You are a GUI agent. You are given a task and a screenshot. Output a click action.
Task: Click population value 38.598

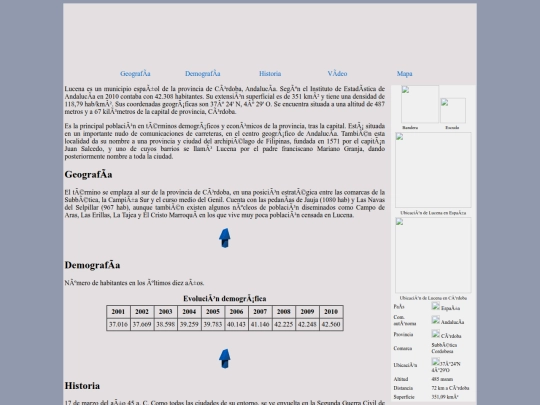tap(166, 324)
